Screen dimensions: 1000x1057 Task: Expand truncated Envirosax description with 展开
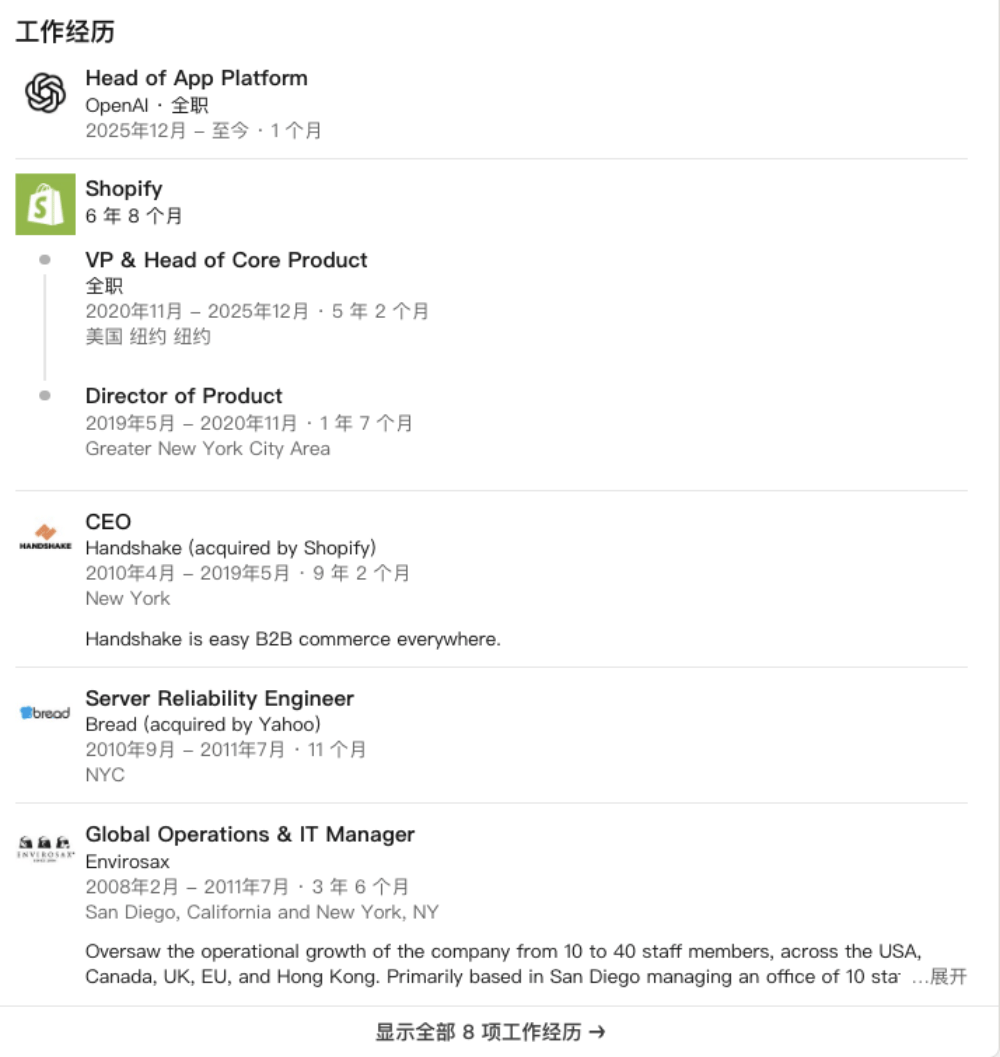pyautogui.click(x=948, y=977)
